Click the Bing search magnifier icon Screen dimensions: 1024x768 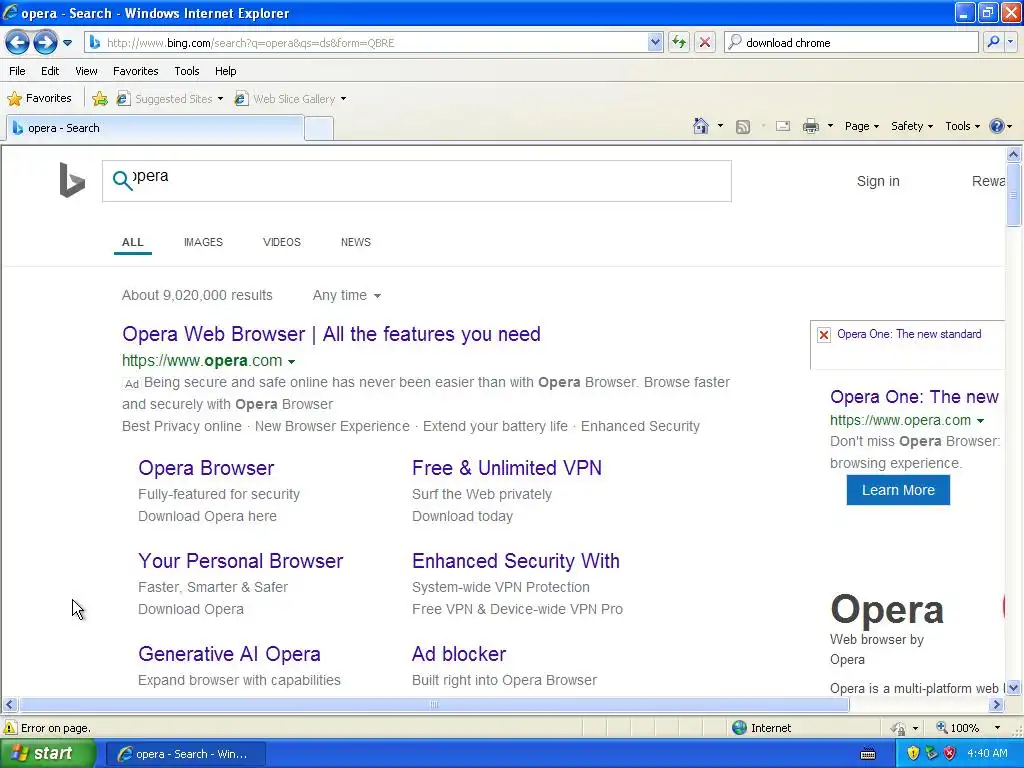pyautogui.click(x=122, y=180)
